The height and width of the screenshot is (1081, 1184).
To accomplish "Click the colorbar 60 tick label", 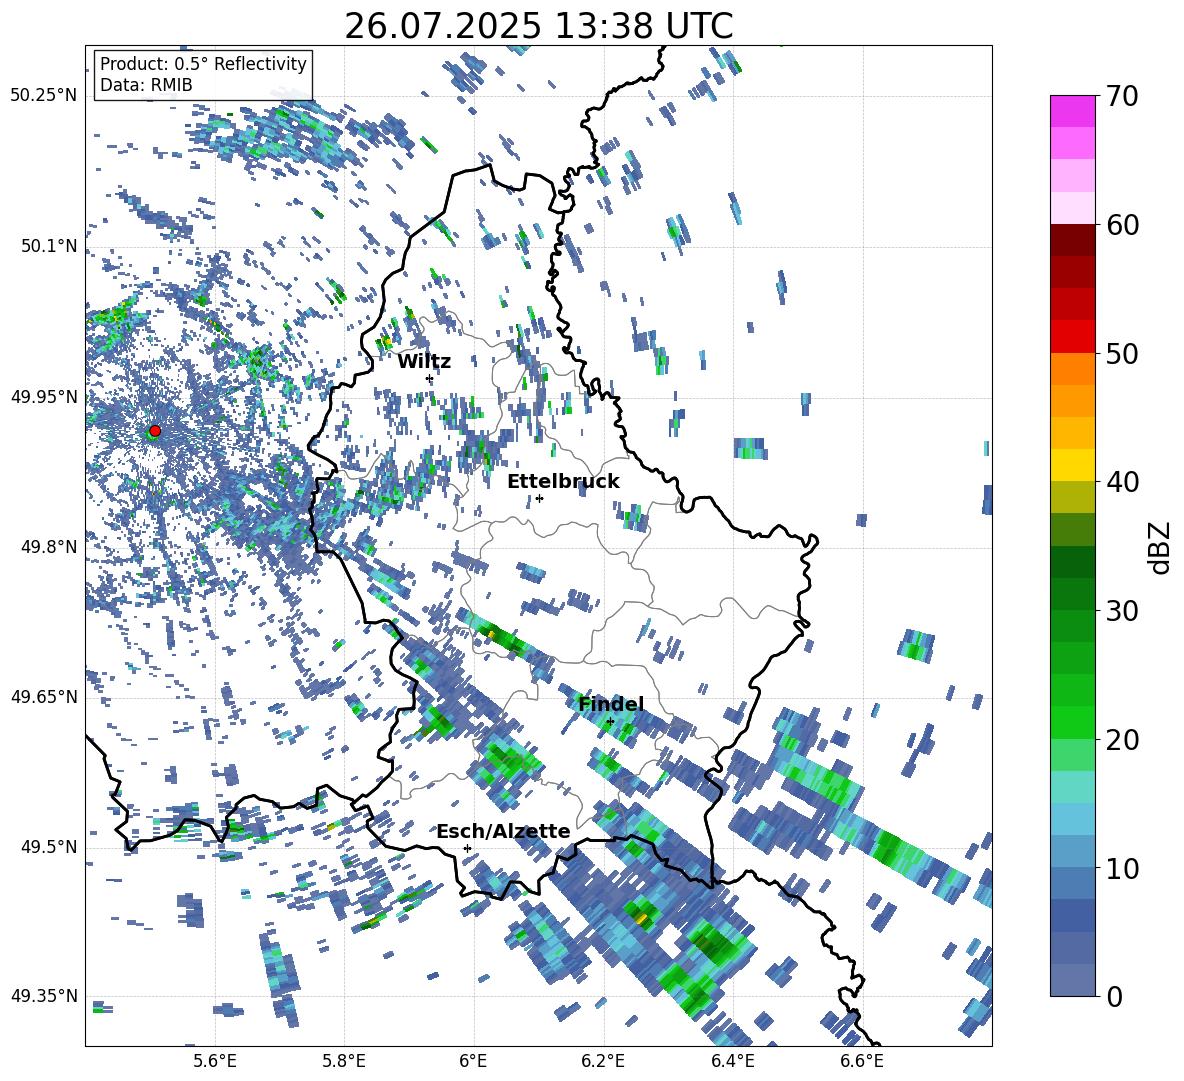I will point(1122,225).
